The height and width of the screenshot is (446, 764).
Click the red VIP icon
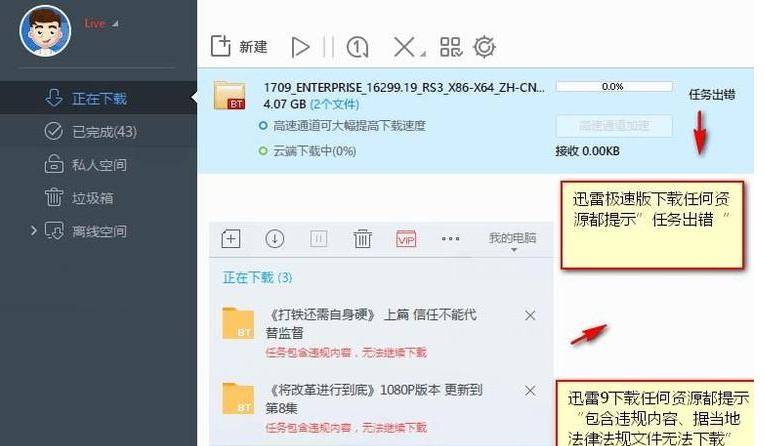pos(406,239)
